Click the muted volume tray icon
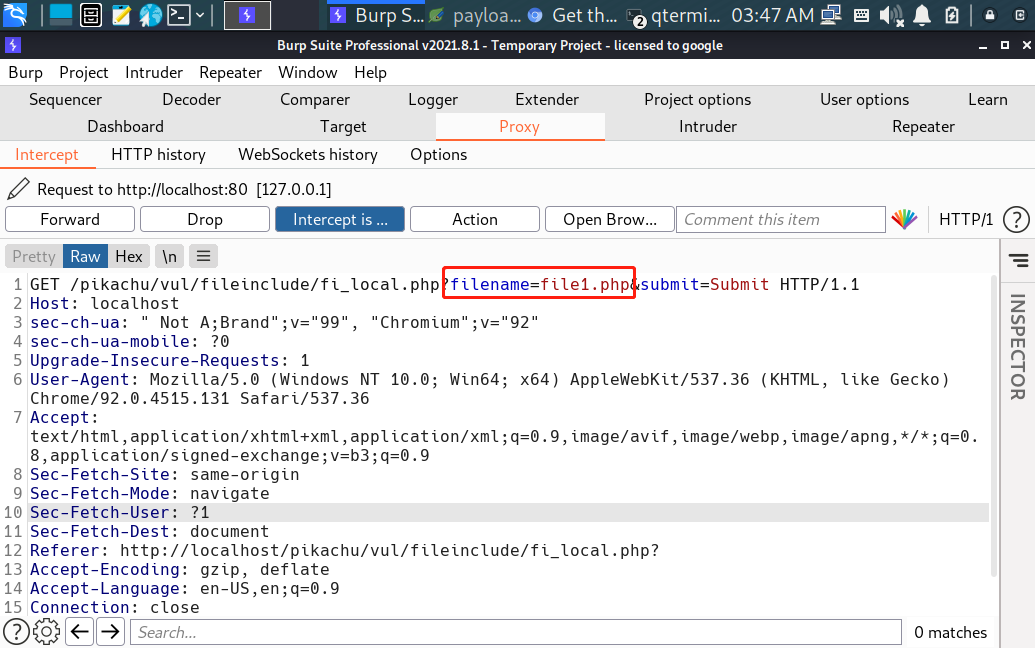This screenshot has height=648, width=1035. [891, 15]
